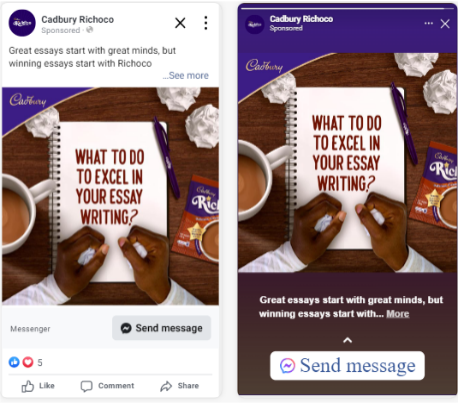Expand post text with See more
The image size is (458, 403).
186,76
